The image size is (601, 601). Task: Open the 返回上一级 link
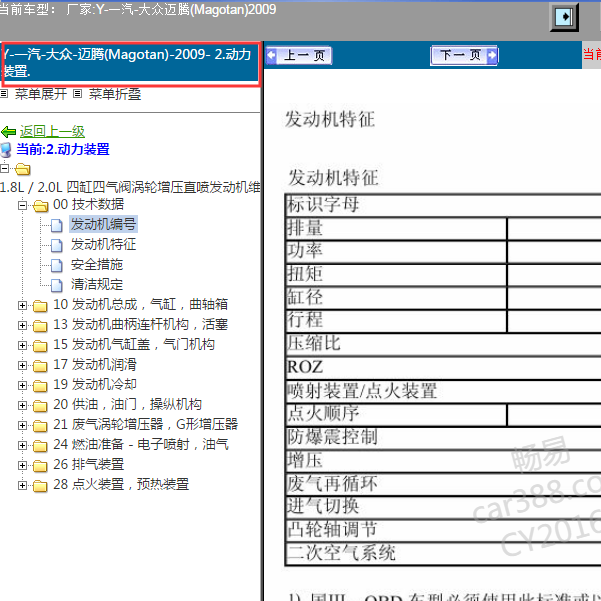[52, 131]
